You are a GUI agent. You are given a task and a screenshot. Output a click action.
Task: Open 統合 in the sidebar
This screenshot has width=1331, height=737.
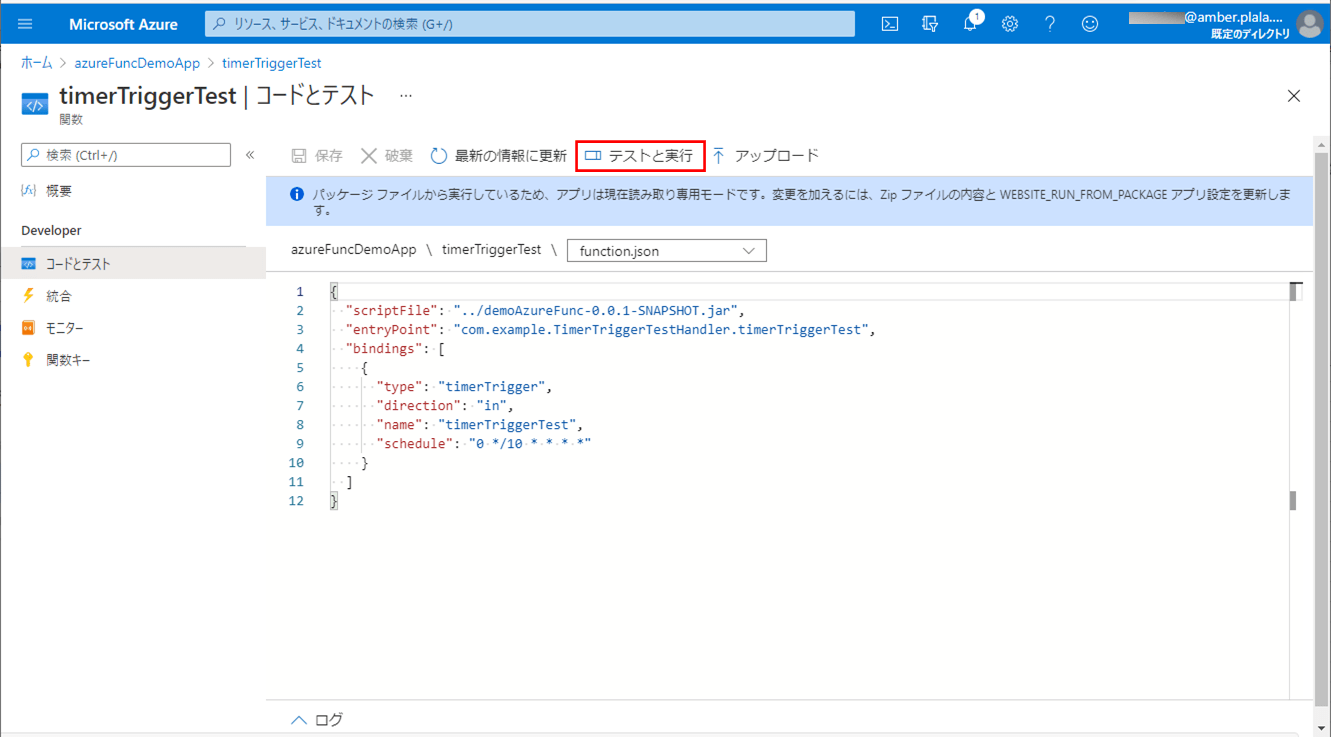click(x=59, y=296)
